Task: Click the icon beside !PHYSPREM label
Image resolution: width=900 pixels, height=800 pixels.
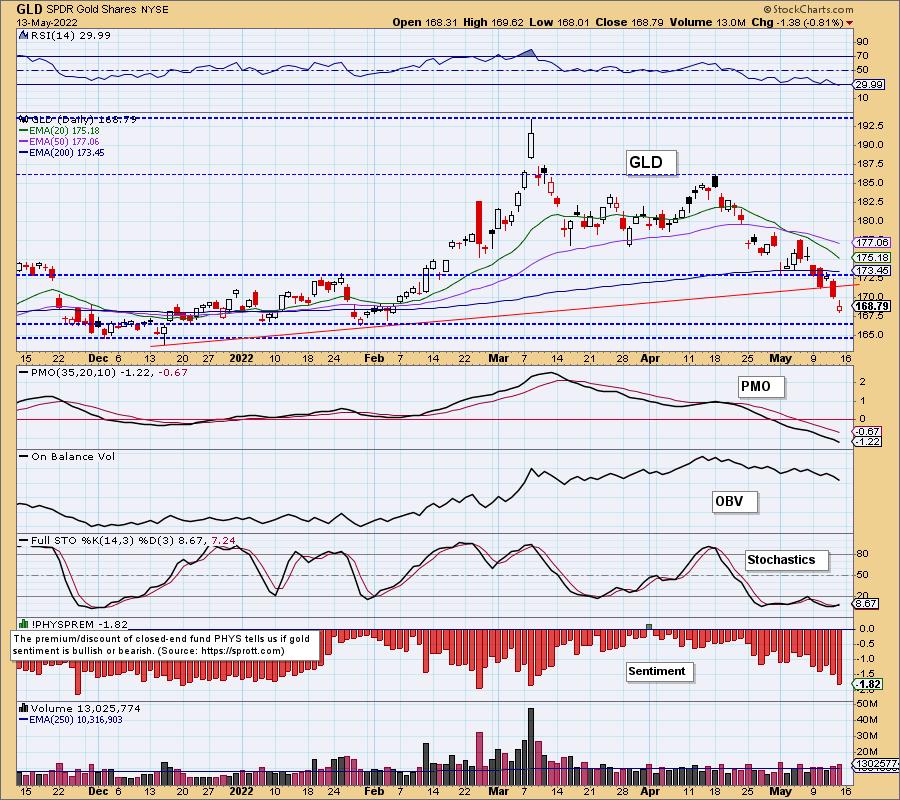Action: pos(22,621)
